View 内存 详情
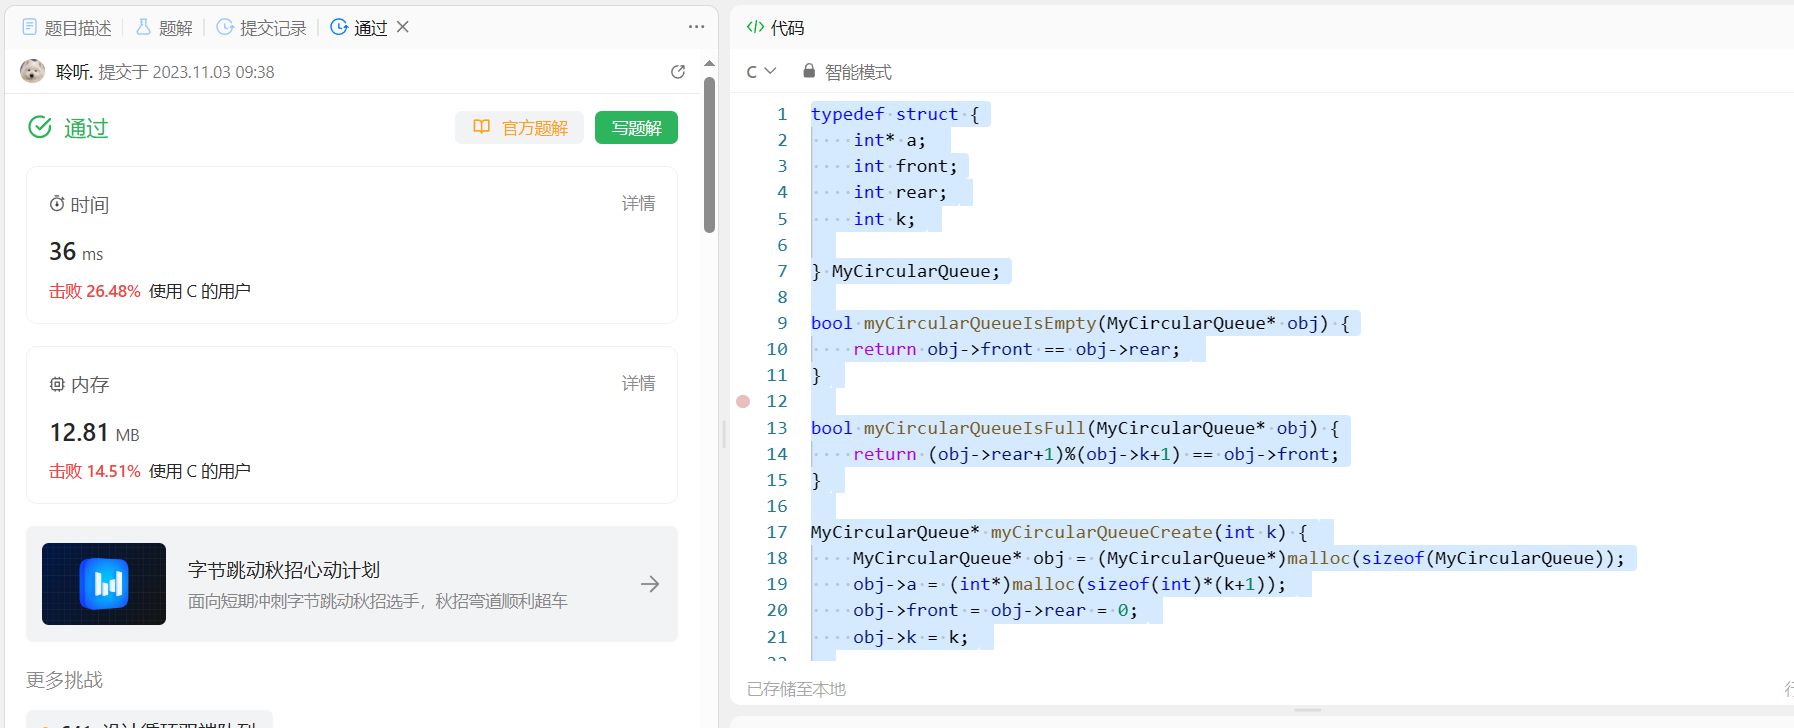Image resolution: width=1794 pixels, height=728 pixels. [639, 383]
